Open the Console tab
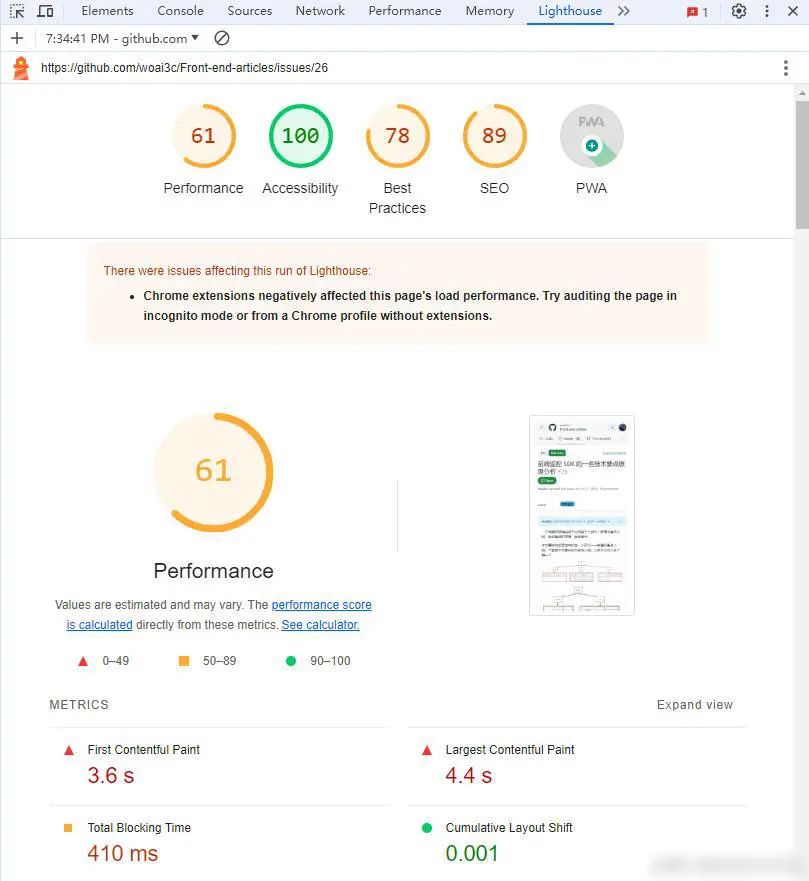Screen dimensions: 809x881 click(180, 11)
